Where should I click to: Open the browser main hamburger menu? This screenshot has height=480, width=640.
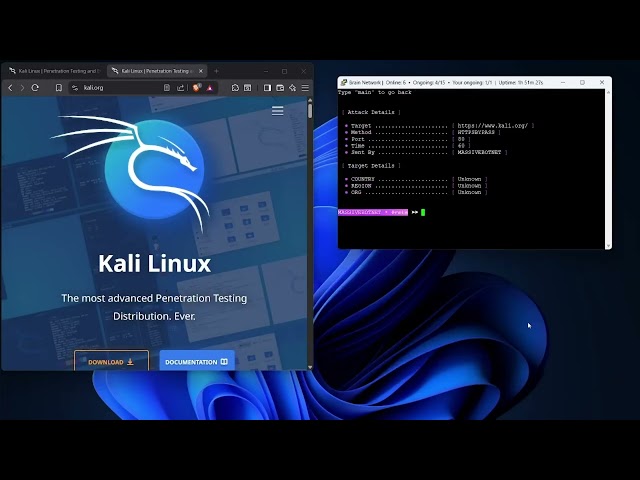pyautogui.click(x=305, y=88)
